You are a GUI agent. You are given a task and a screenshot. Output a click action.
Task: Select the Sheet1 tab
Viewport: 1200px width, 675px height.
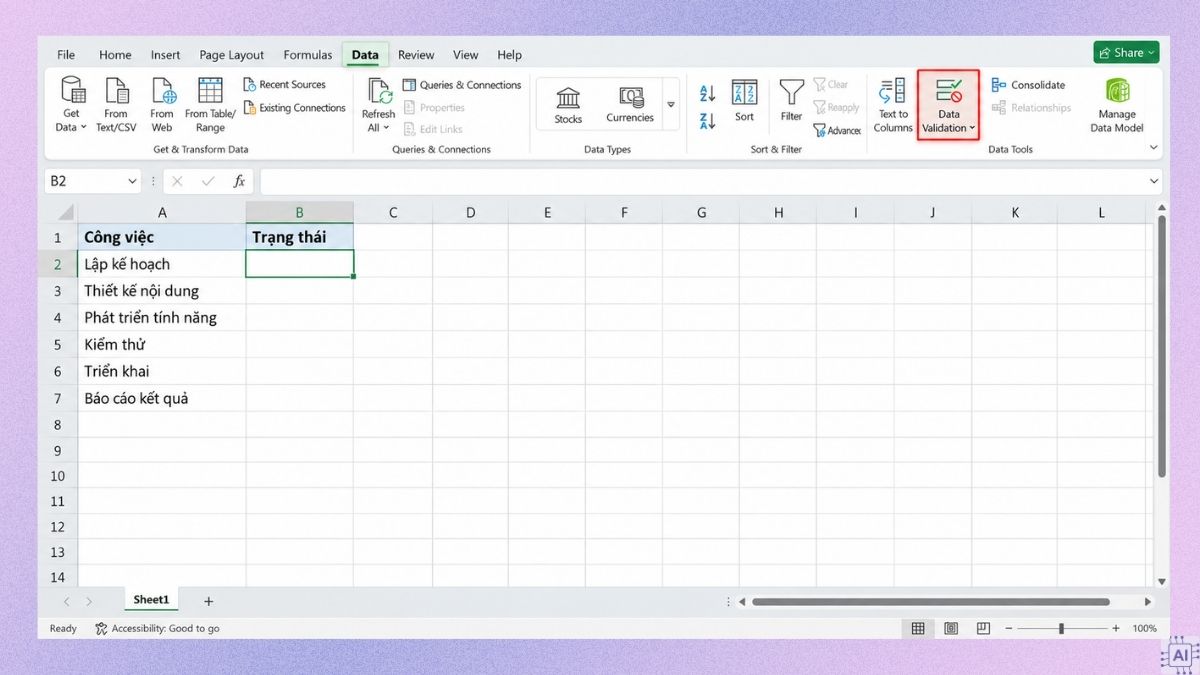[151, 600]
